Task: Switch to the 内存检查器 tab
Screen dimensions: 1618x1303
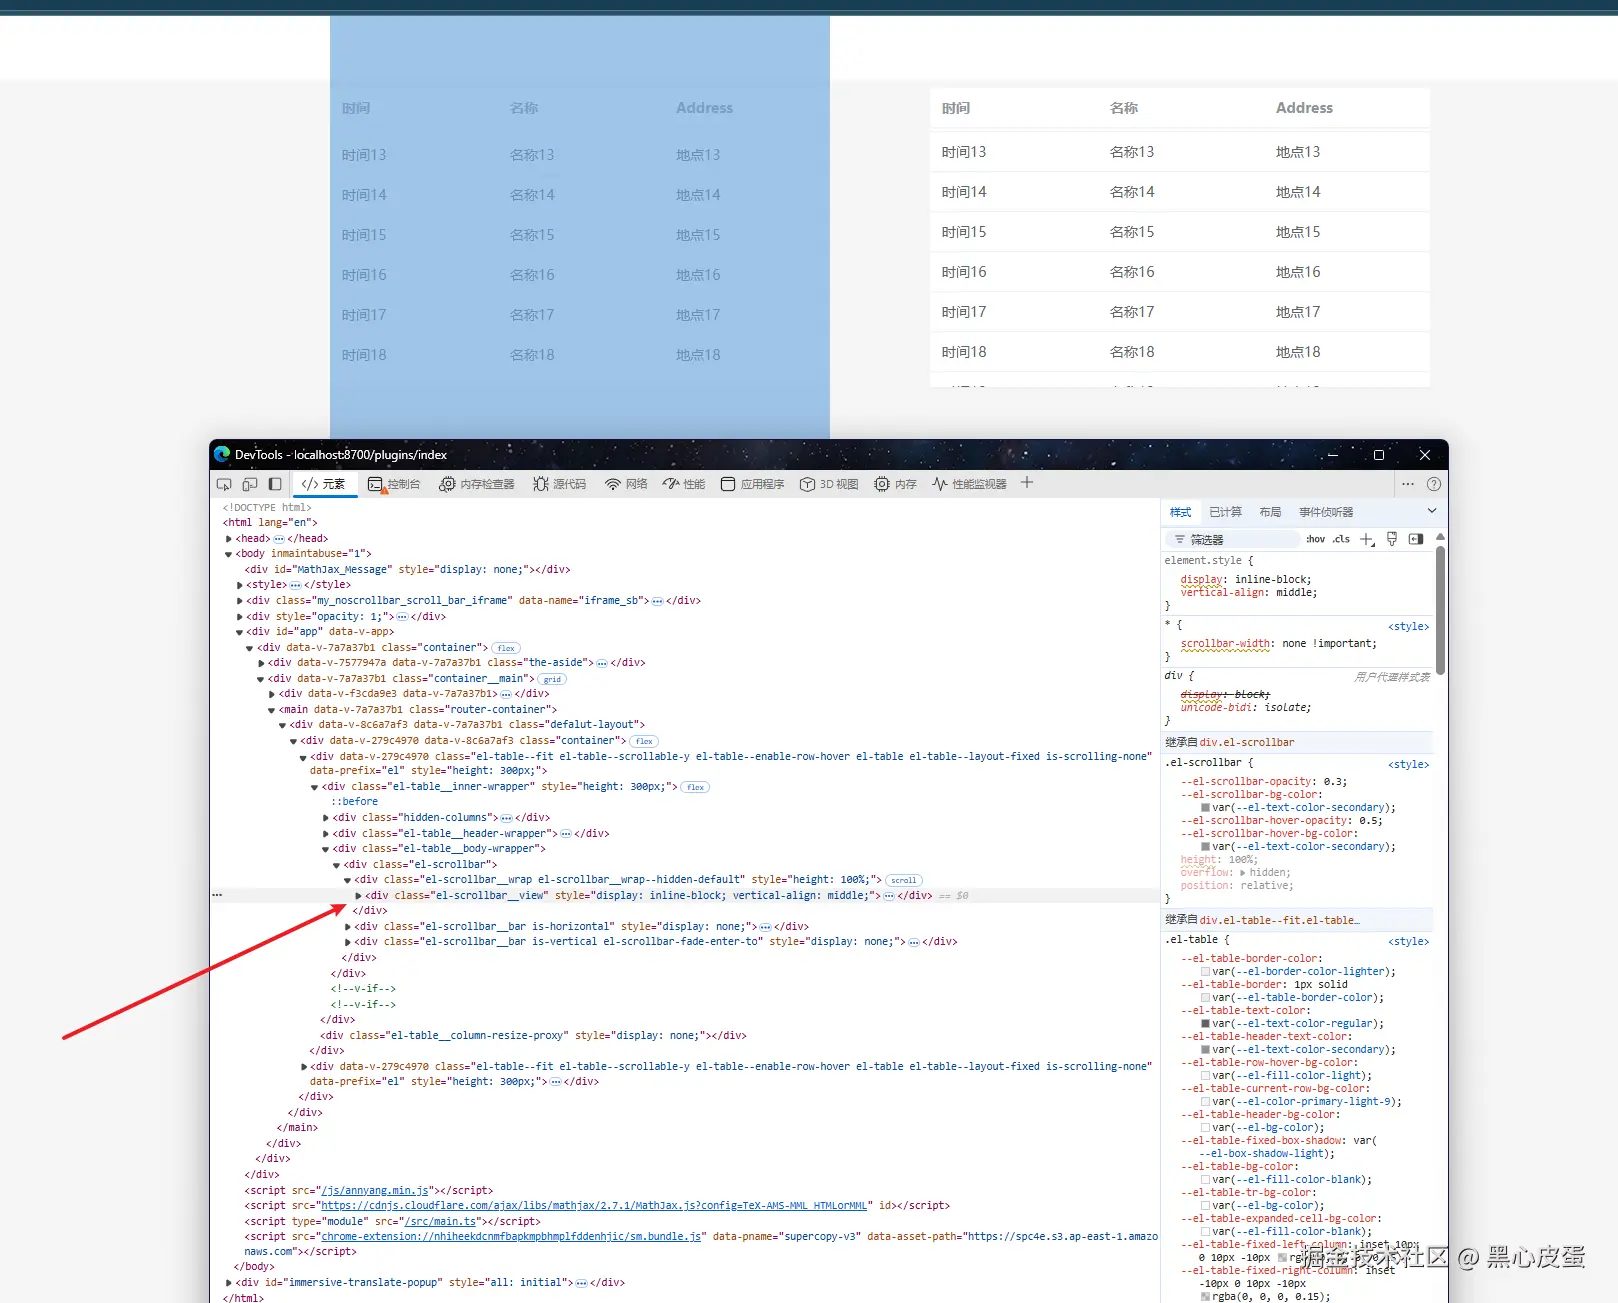Action: pos(477,484)
